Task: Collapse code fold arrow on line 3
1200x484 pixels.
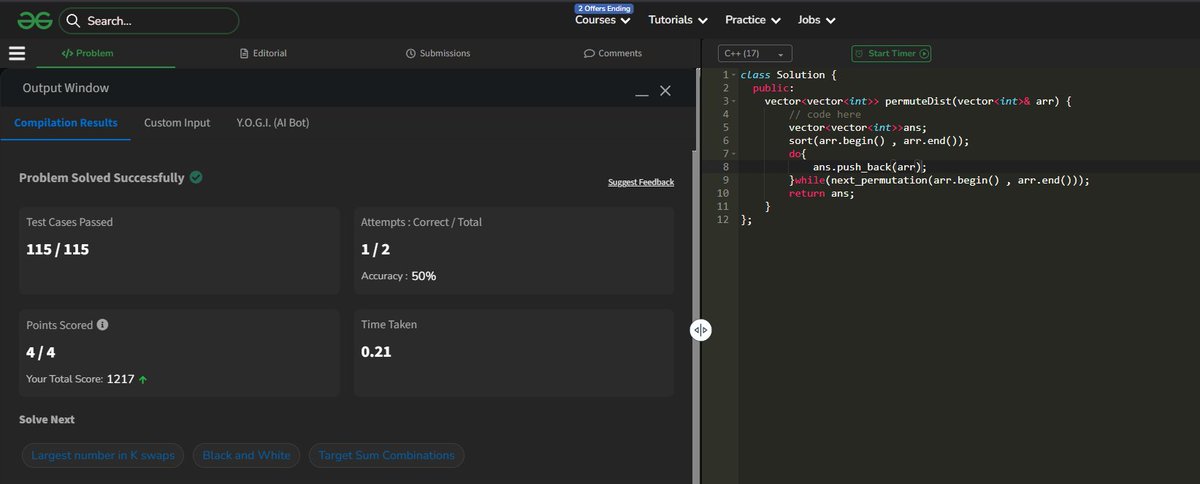Action: pos(734,101)
